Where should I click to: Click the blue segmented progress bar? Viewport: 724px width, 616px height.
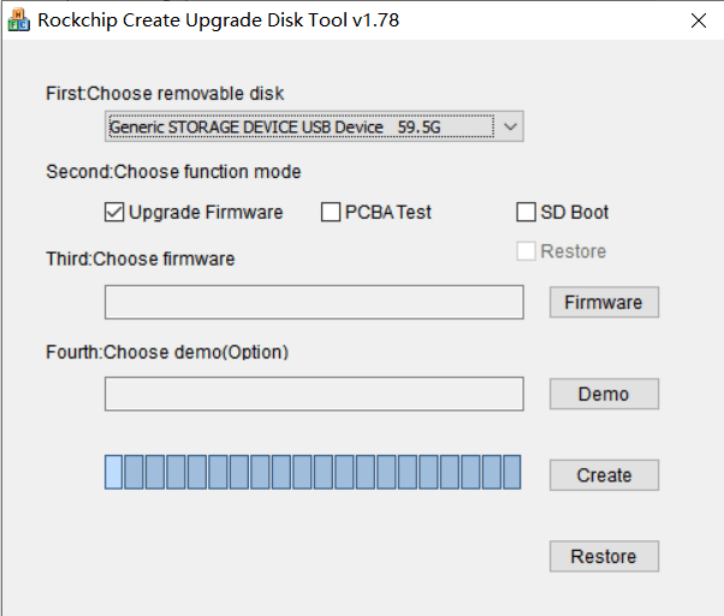tap(313, 471)
